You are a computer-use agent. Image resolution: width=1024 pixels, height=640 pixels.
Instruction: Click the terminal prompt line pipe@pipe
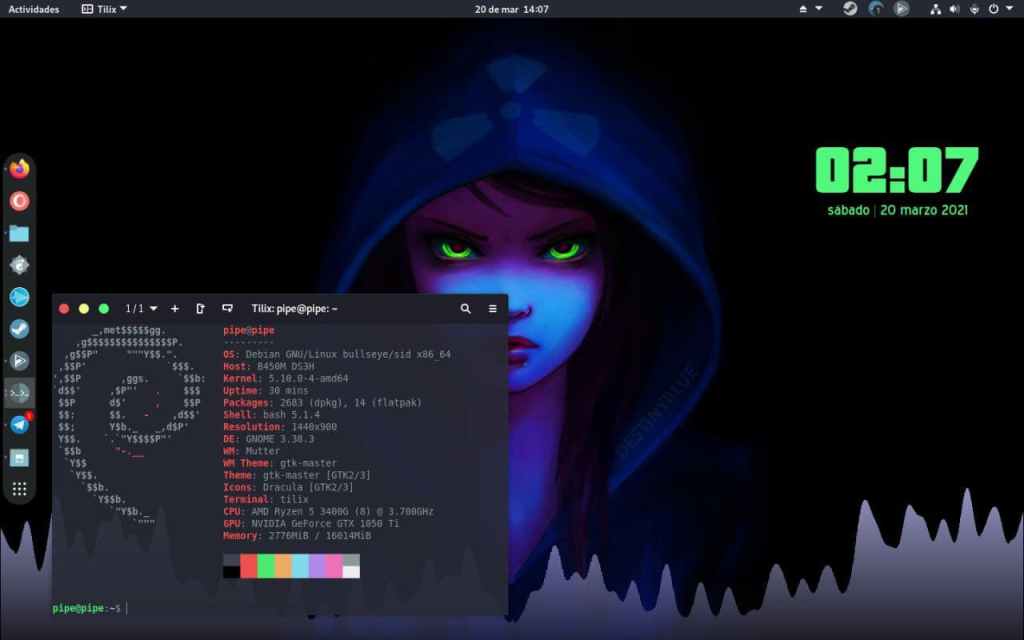click(87, 608)
